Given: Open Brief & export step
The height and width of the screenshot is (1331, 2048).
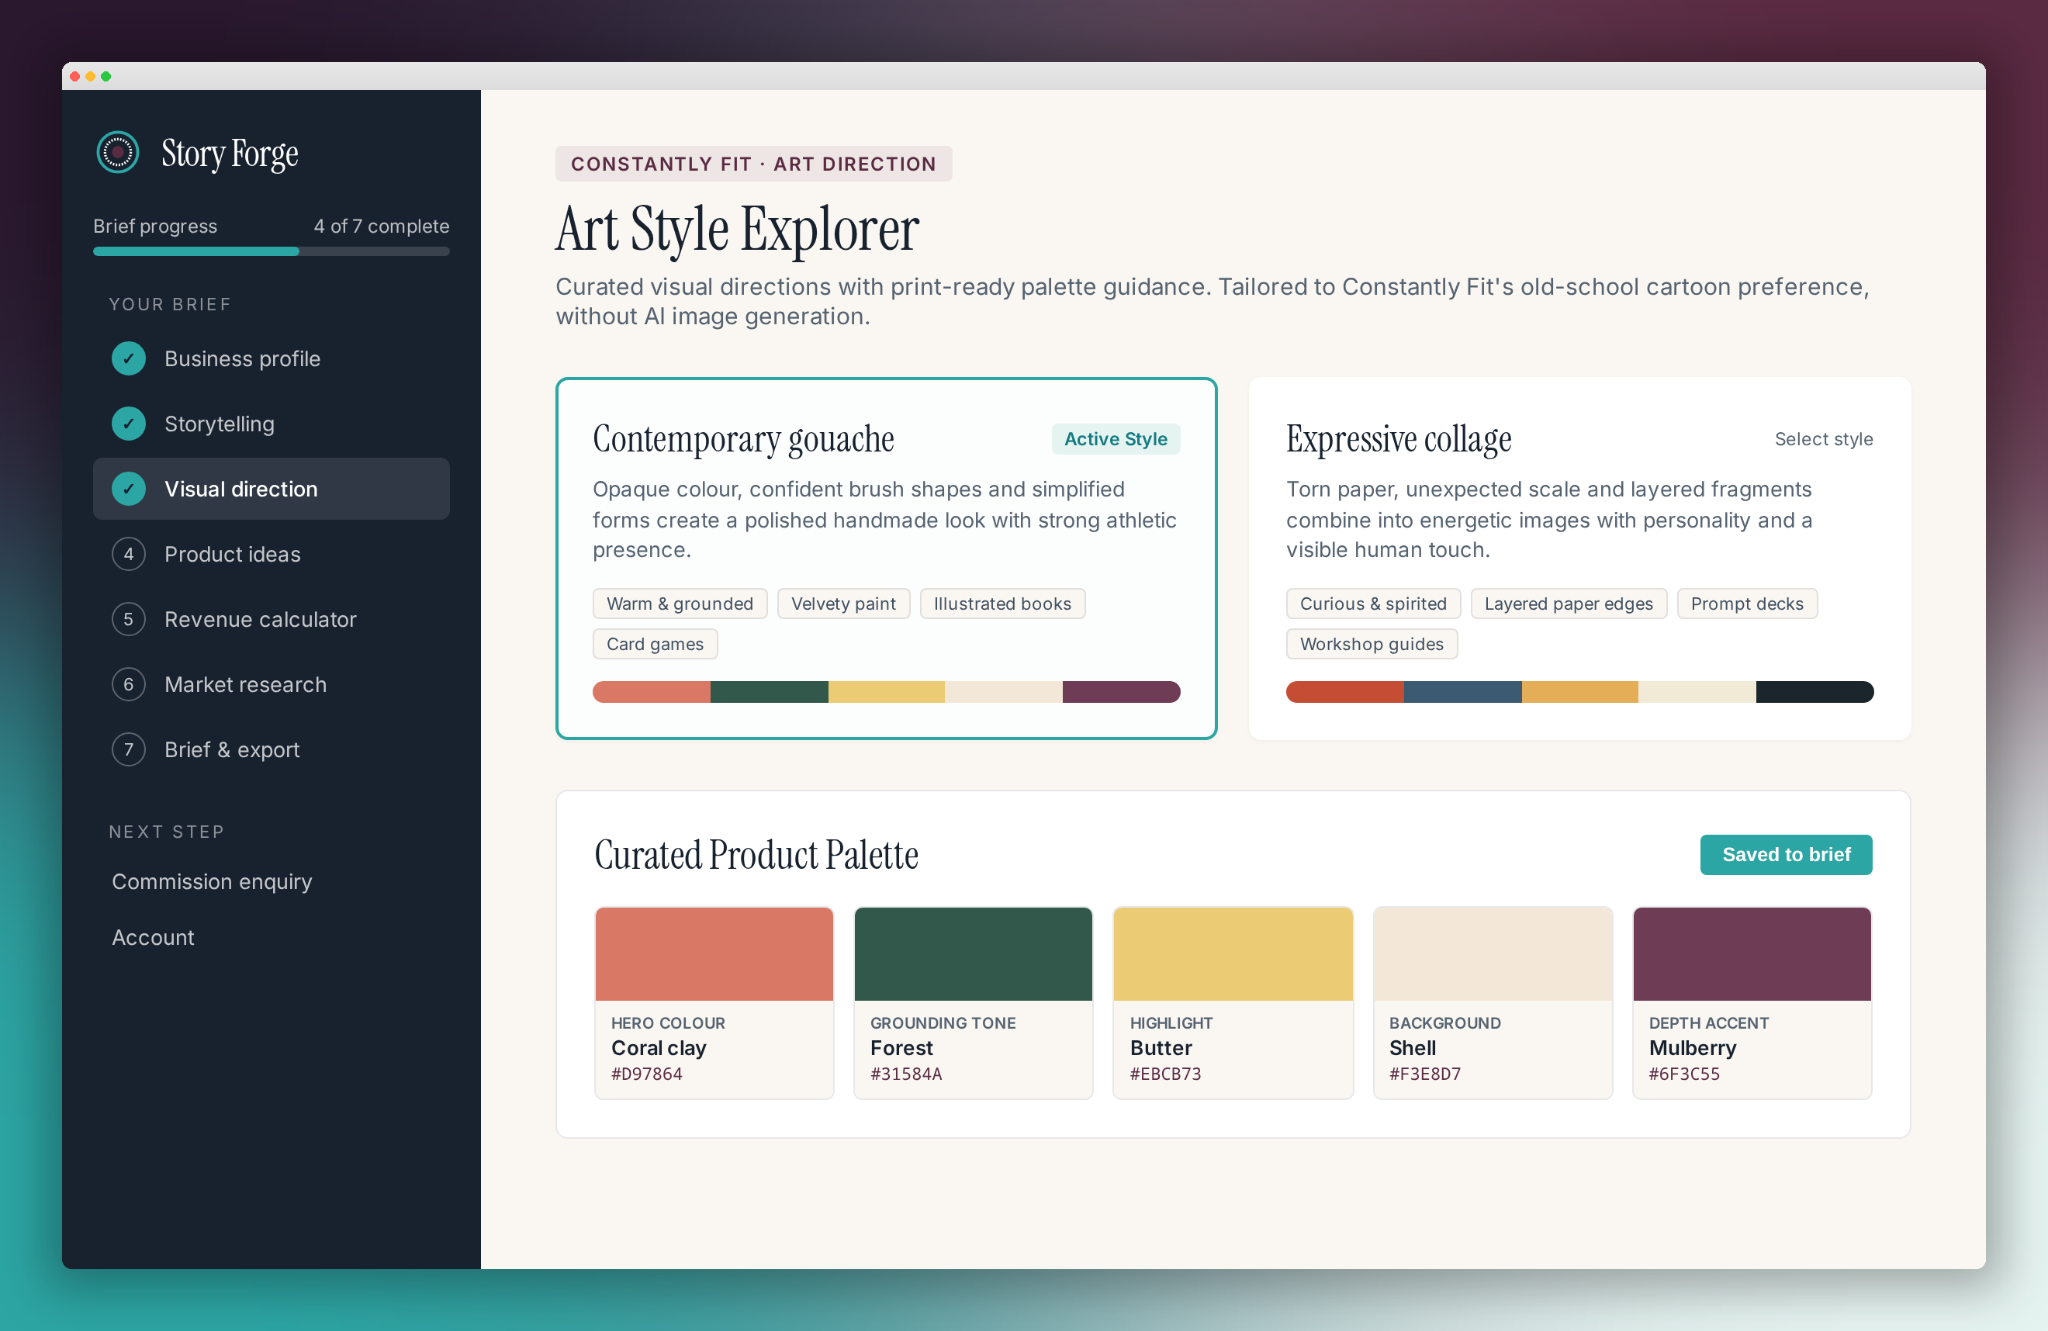Looking at the screenshot, I should click(271, 749).
